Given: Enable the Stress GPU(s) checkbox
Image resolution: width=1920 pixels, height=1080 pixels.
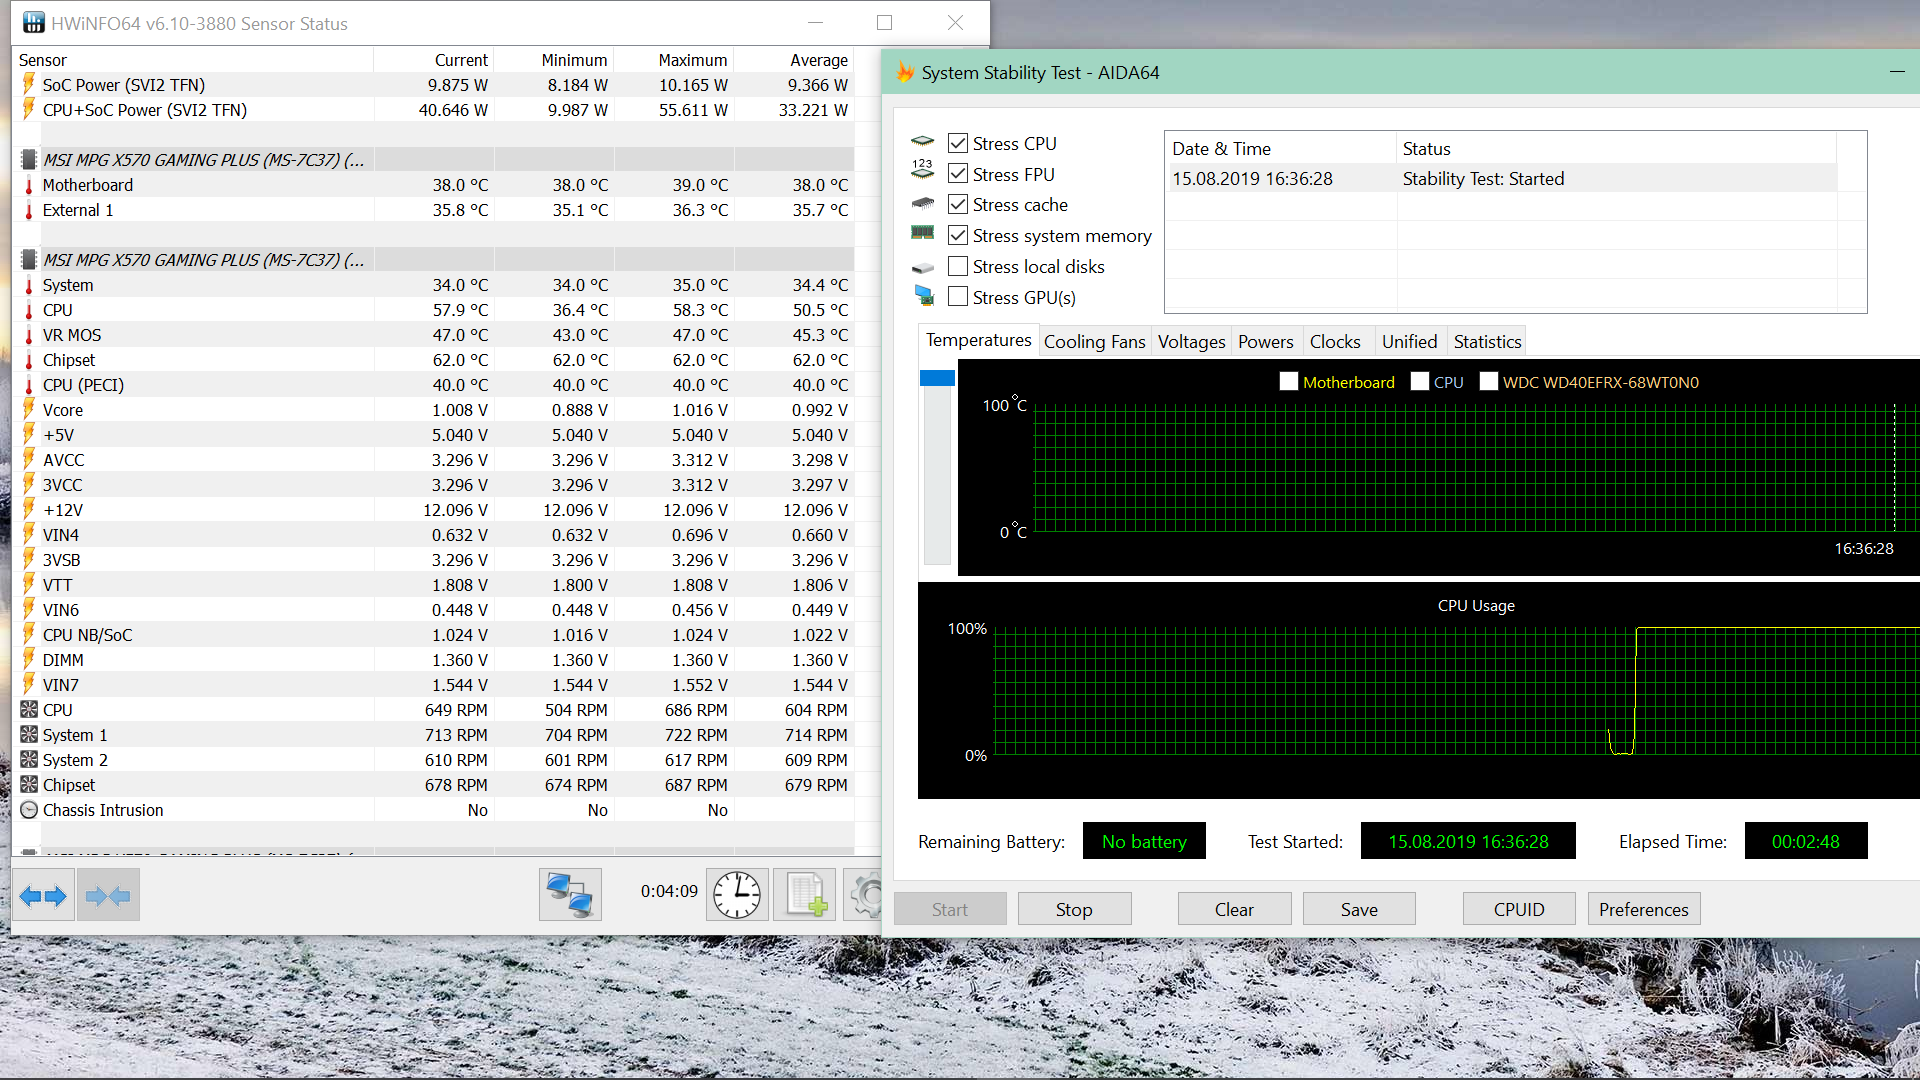Looking at the screenshot, I should click(x=958, y=297).
